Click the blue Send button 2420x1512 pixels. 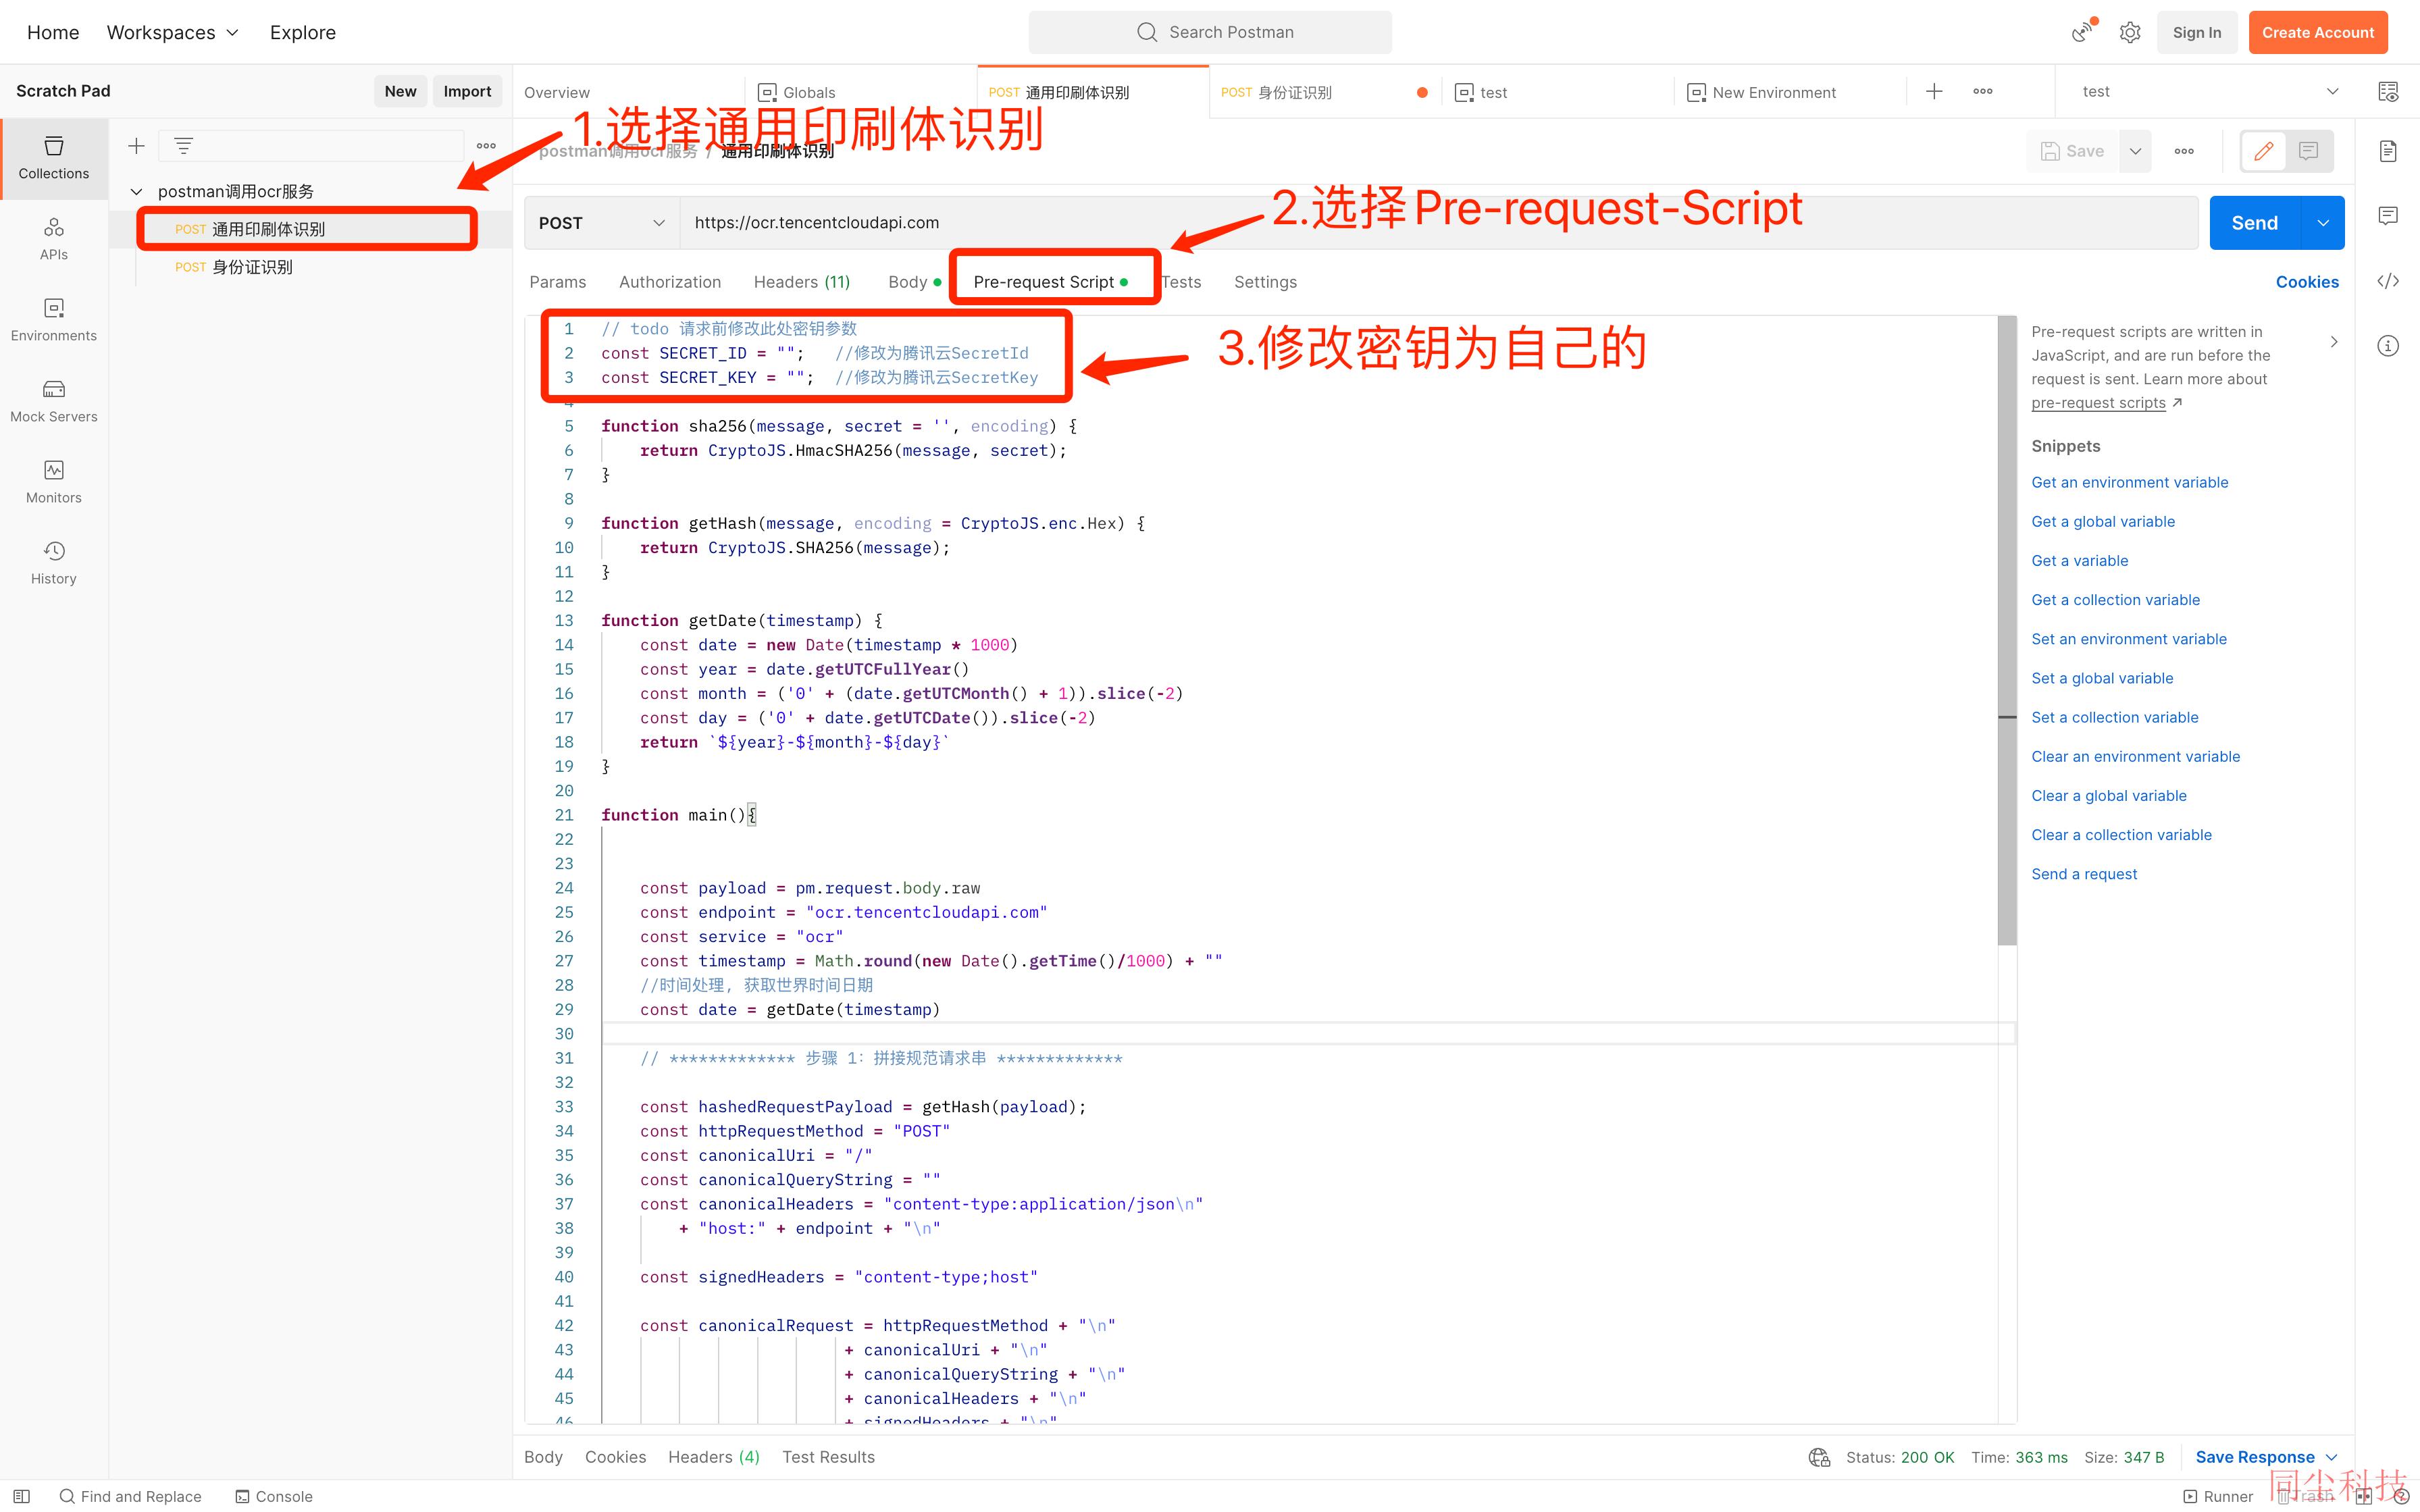click(2255, 223)
